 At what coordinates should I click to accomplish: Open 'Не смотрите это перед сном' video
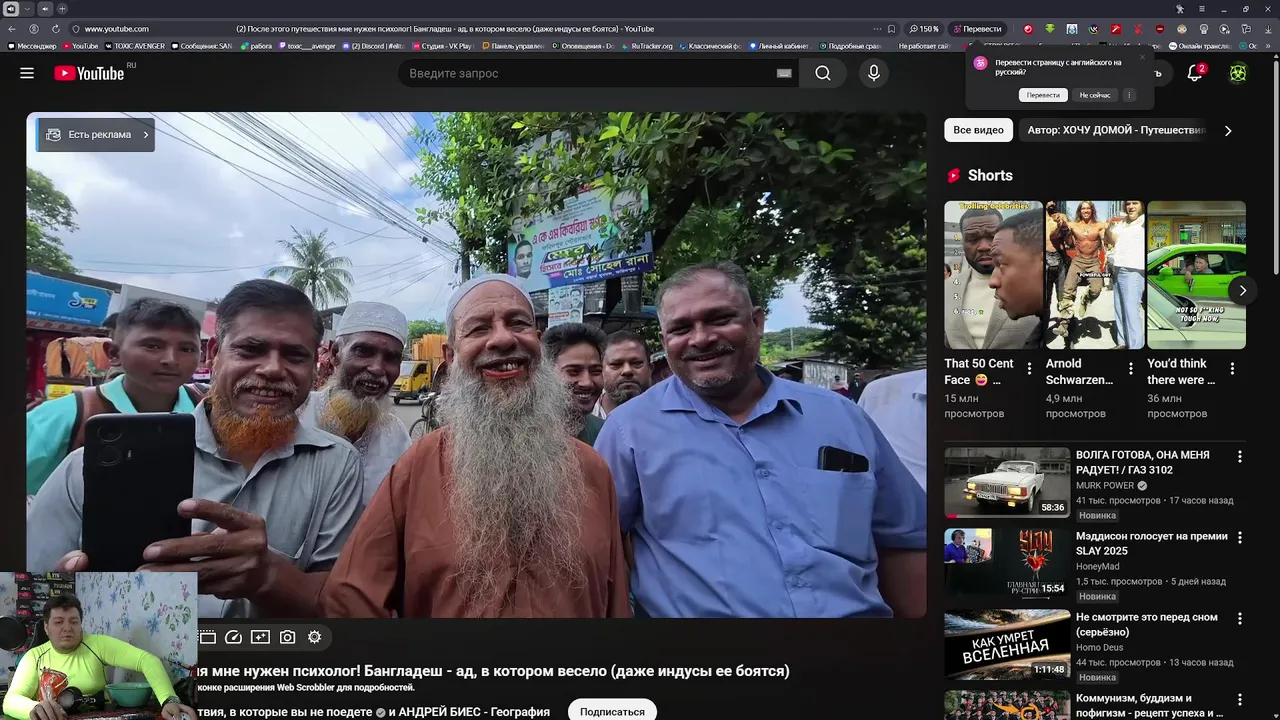pyautogui.click(x=1147, y=624)
